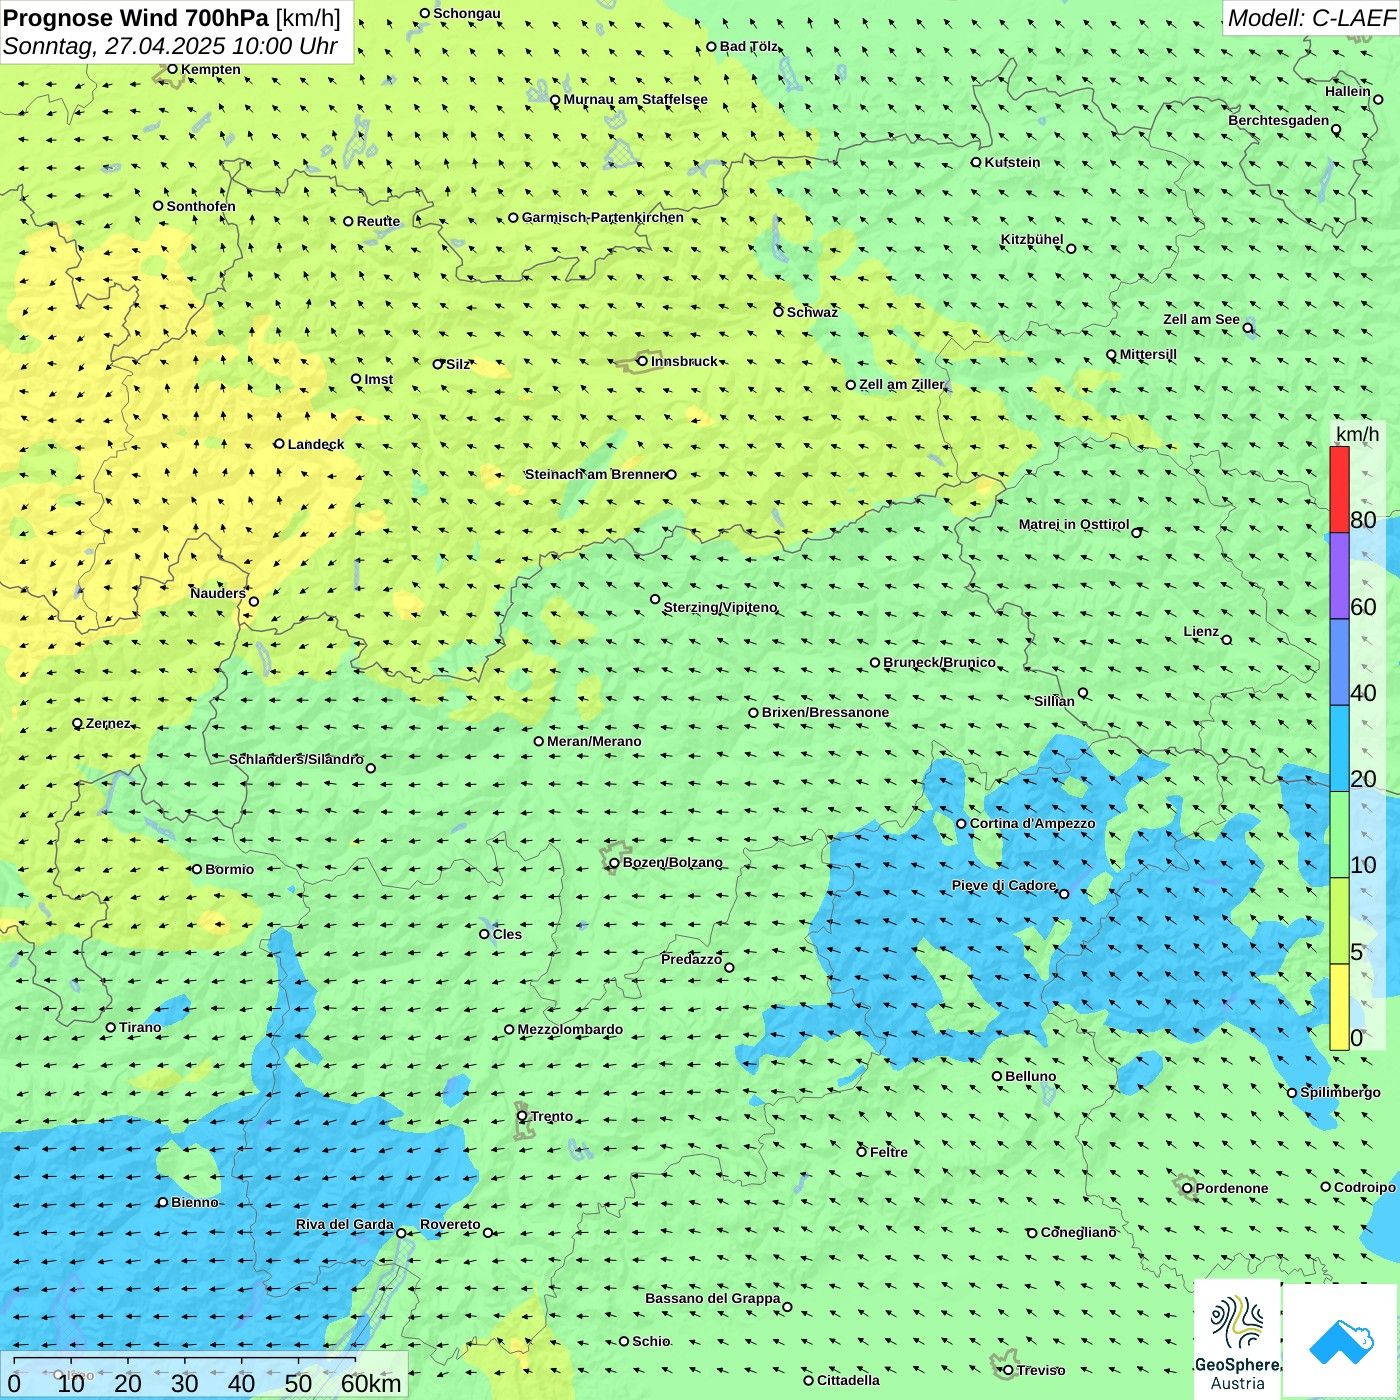
Task: Click the red legend color above 80
Action: (x=1339, y=489)
